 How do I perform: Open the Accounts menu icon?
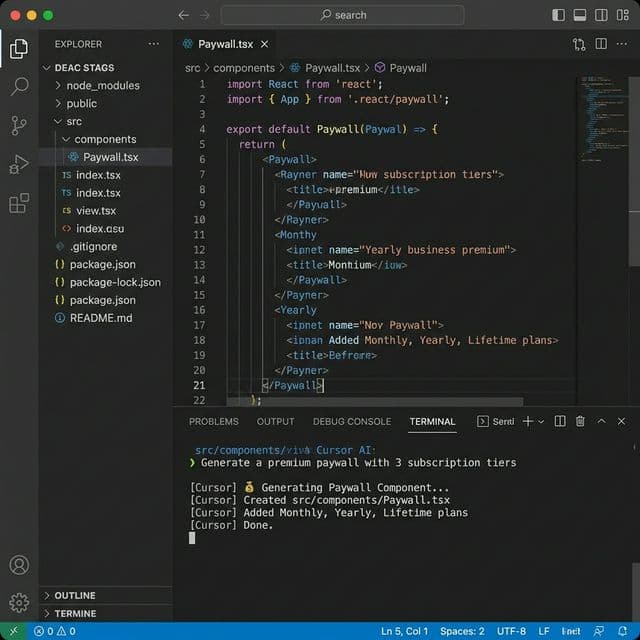(x=19, y=565)
